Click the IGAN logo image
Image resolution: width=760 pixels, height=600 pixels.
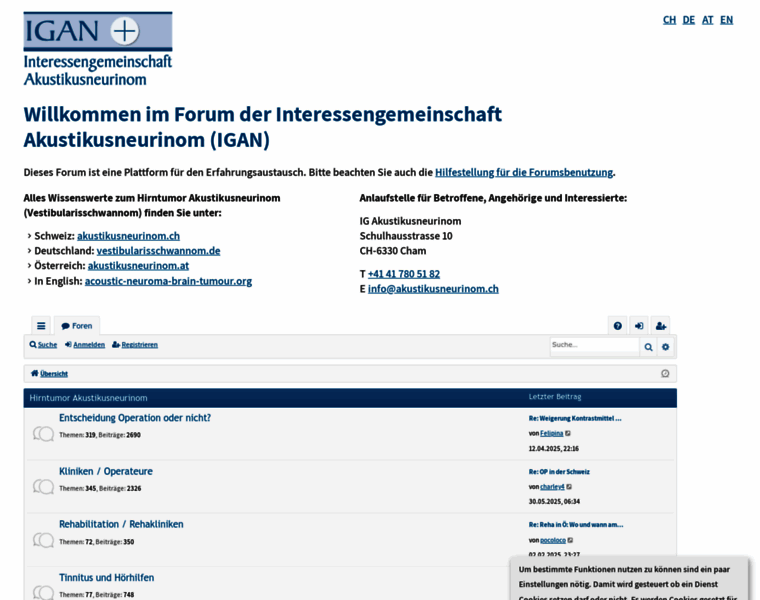pyautogui.click(x=98, y=49)
